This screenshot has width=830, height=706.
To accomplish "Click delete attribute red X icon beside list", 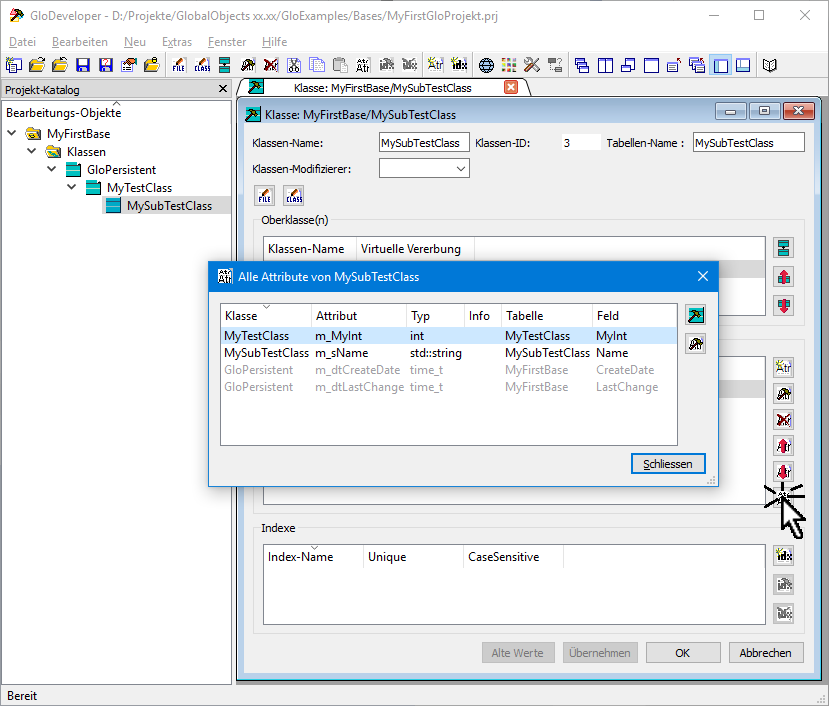I will pyautogui.click(x=784, y=420).
